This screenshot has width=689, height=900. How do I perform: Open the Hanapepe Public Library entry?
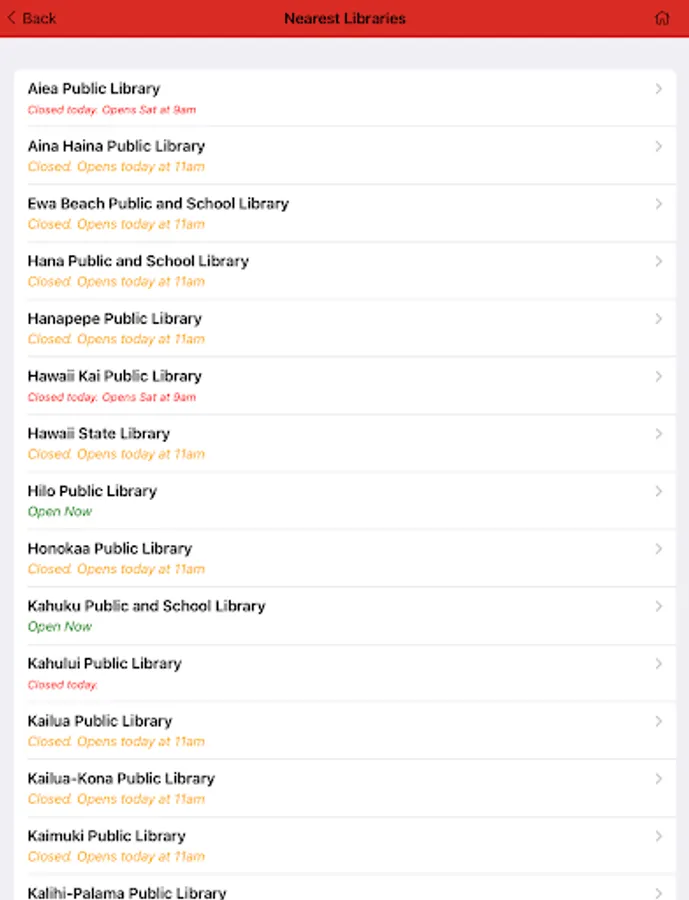pos(115,319)
